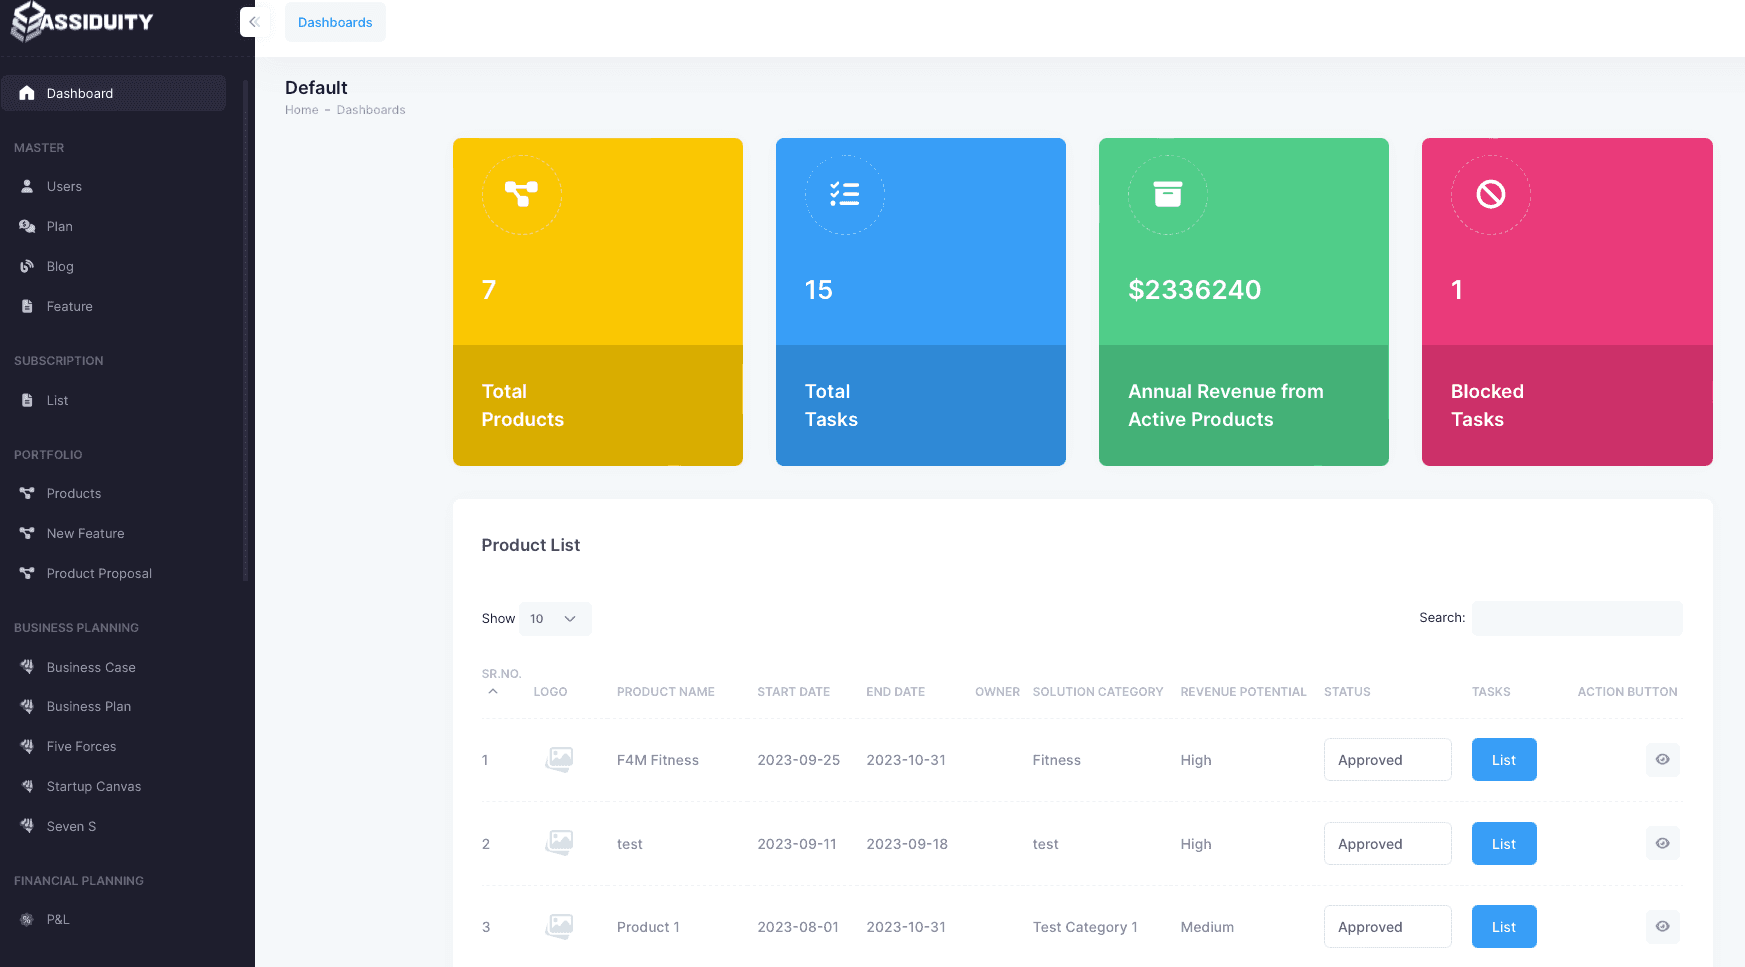Viewport: 1745px width, 967px height.
Task: Click the Annual Revenue archive box icon
Action: point(1167,194)
